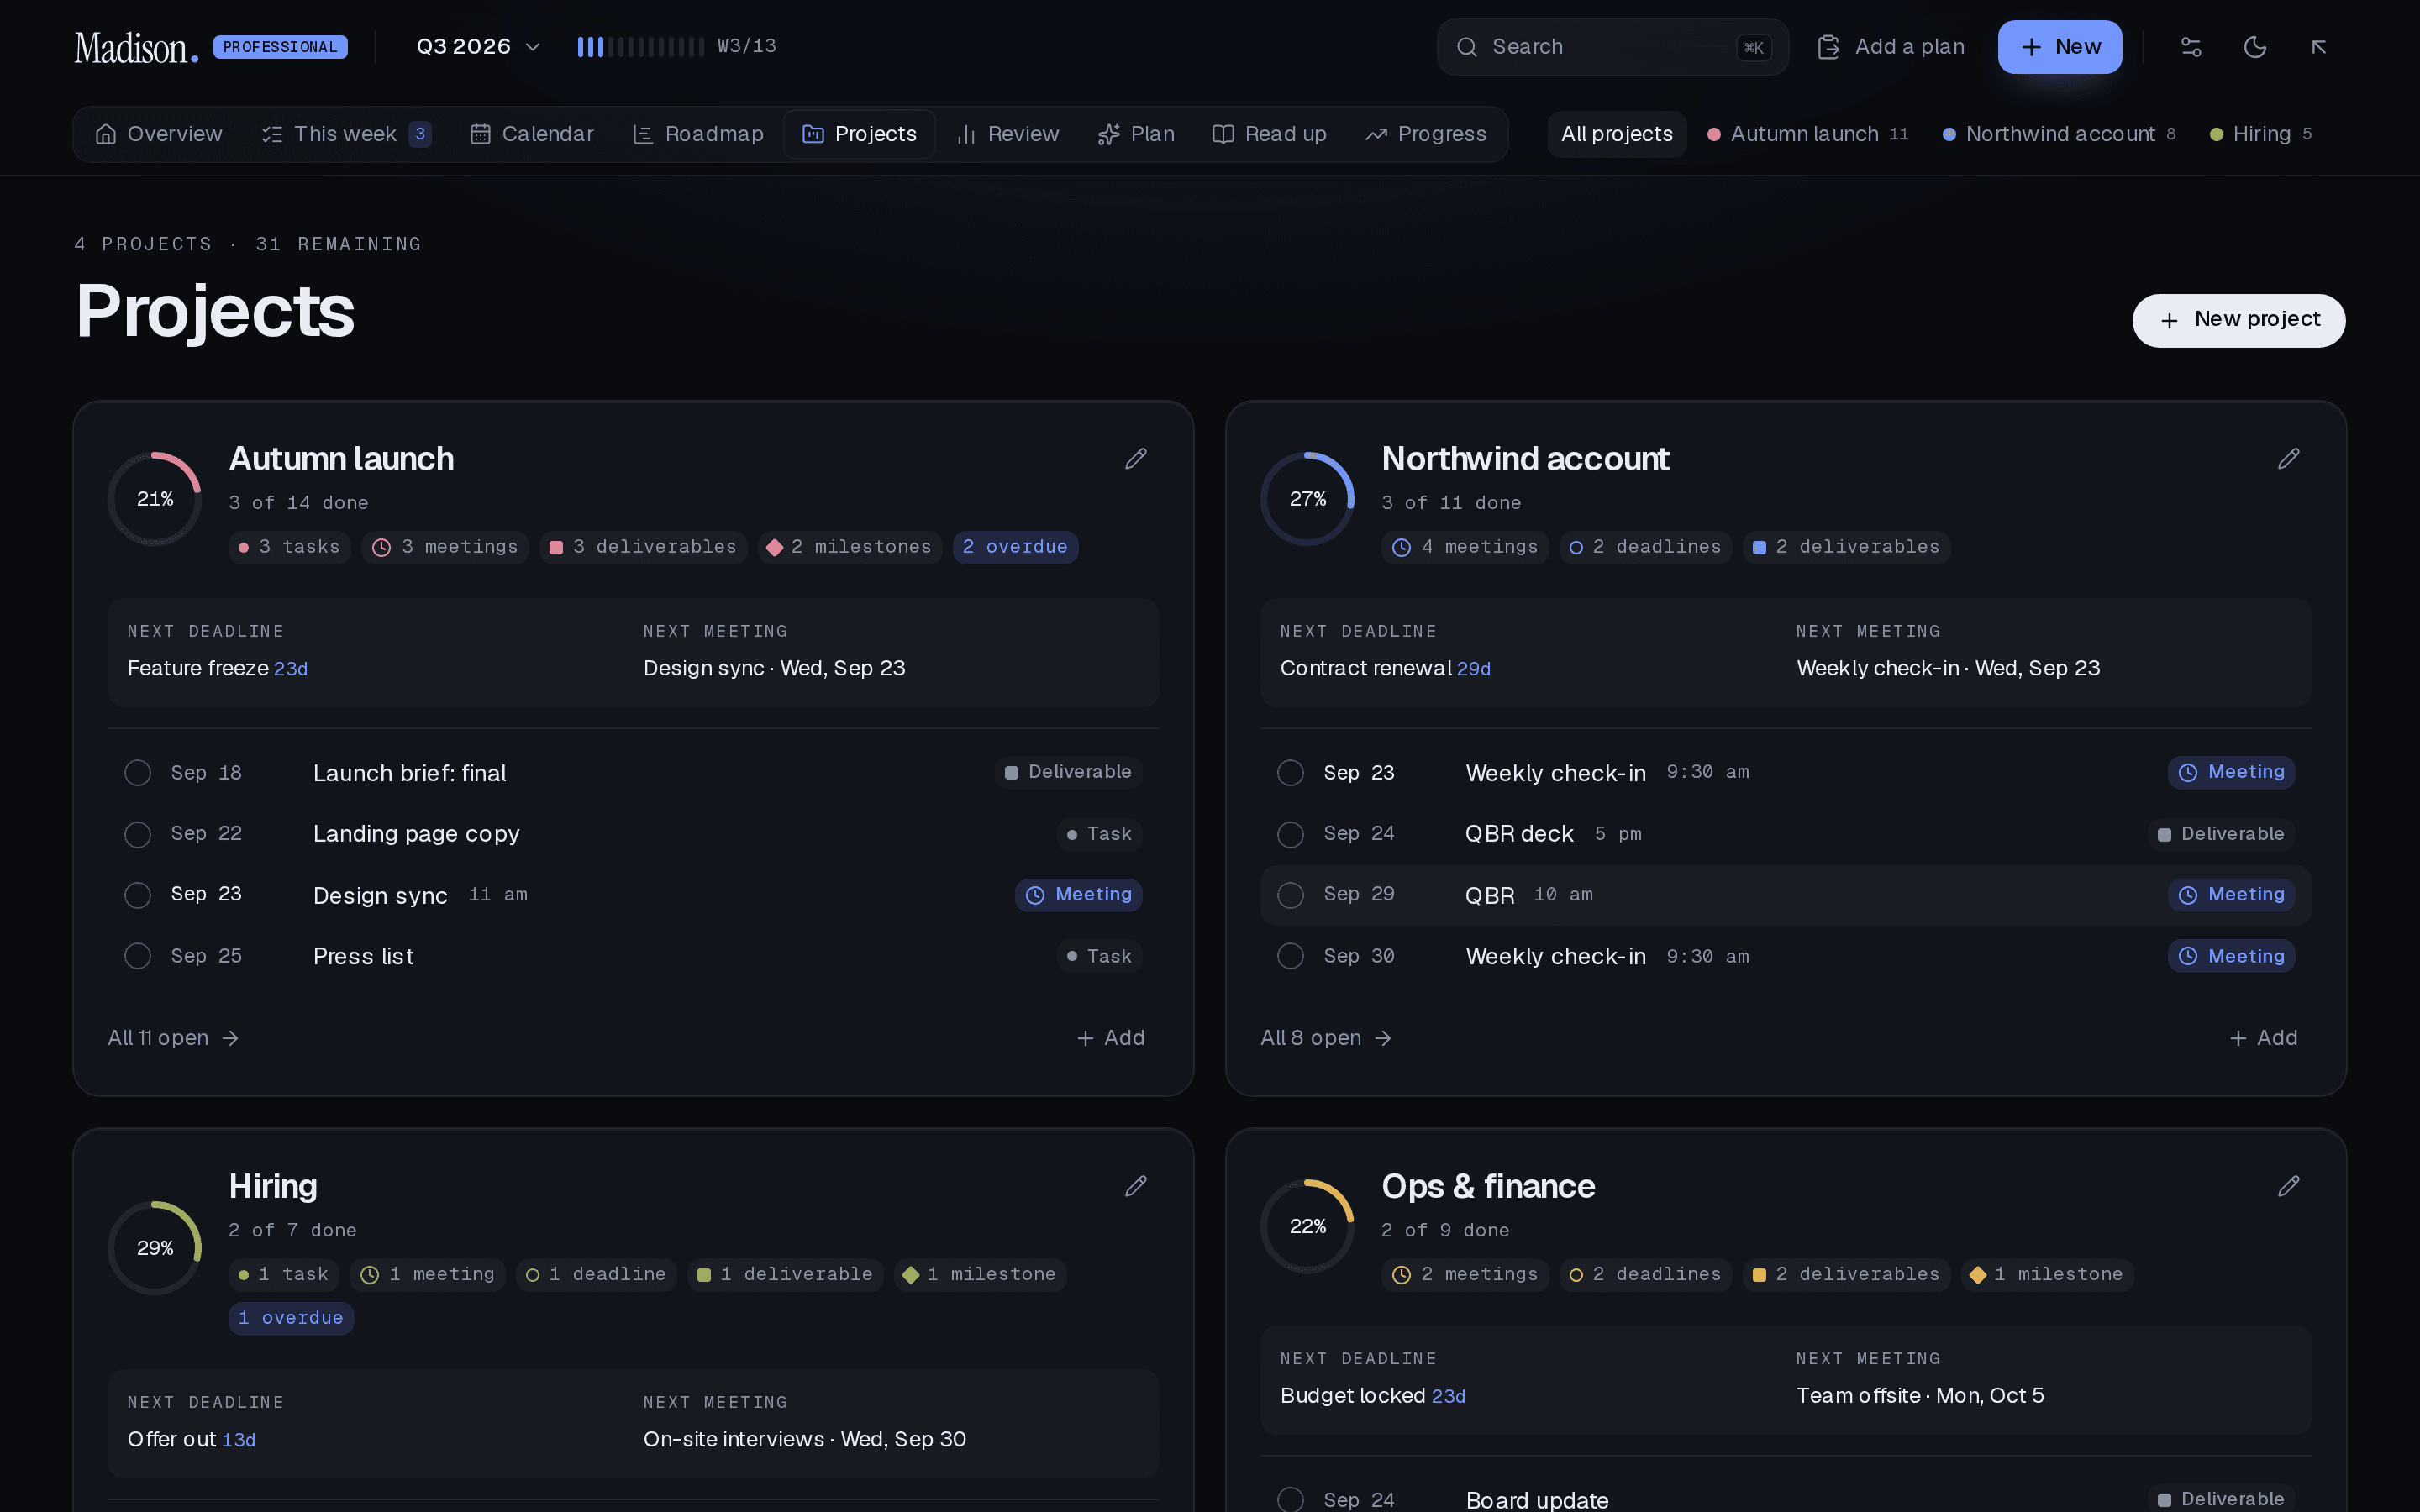Complete the Press list task circle
2420x1512 pixels.
(x=138, y=956)
